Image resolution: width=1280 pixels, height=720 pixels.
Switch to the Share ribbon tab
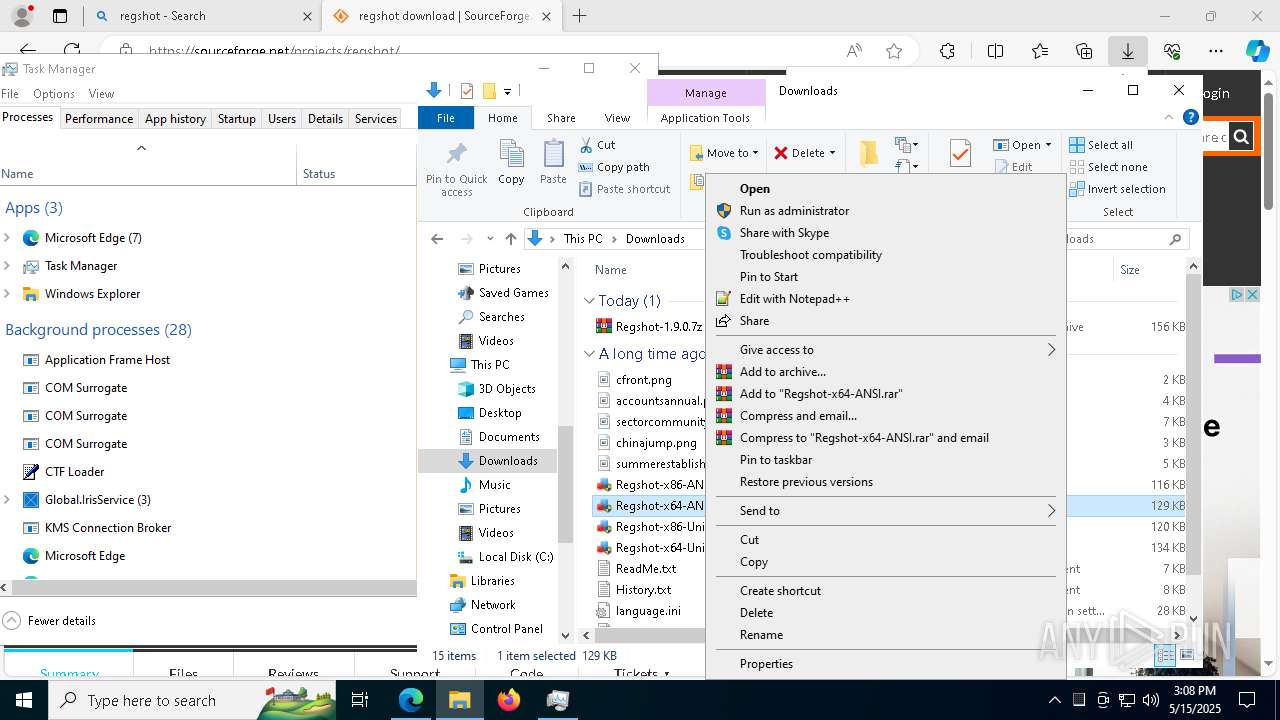[561, 118]
